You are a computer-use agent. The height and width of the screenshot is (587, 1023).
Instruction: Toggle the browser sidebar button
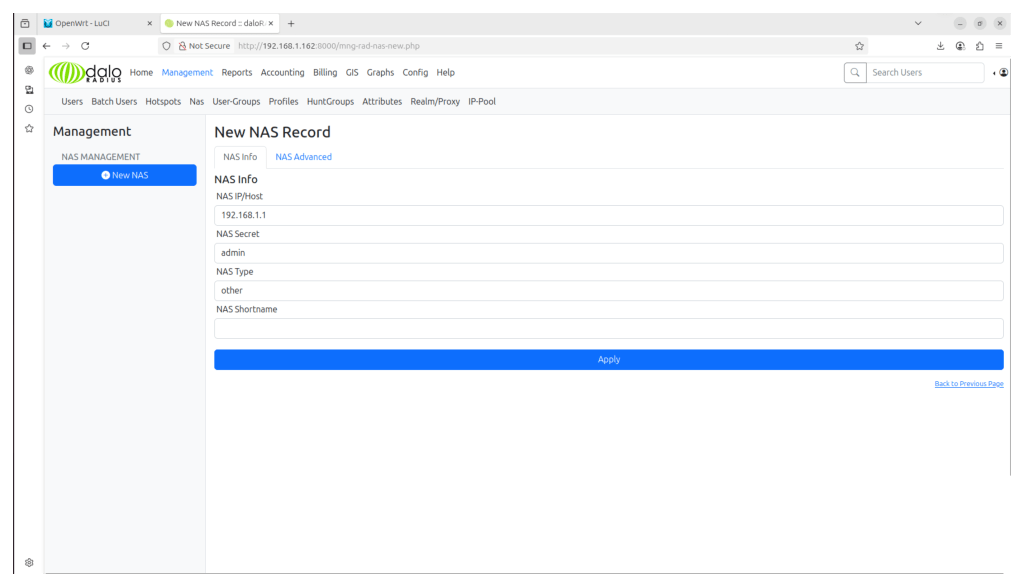[x=27, y=46]
